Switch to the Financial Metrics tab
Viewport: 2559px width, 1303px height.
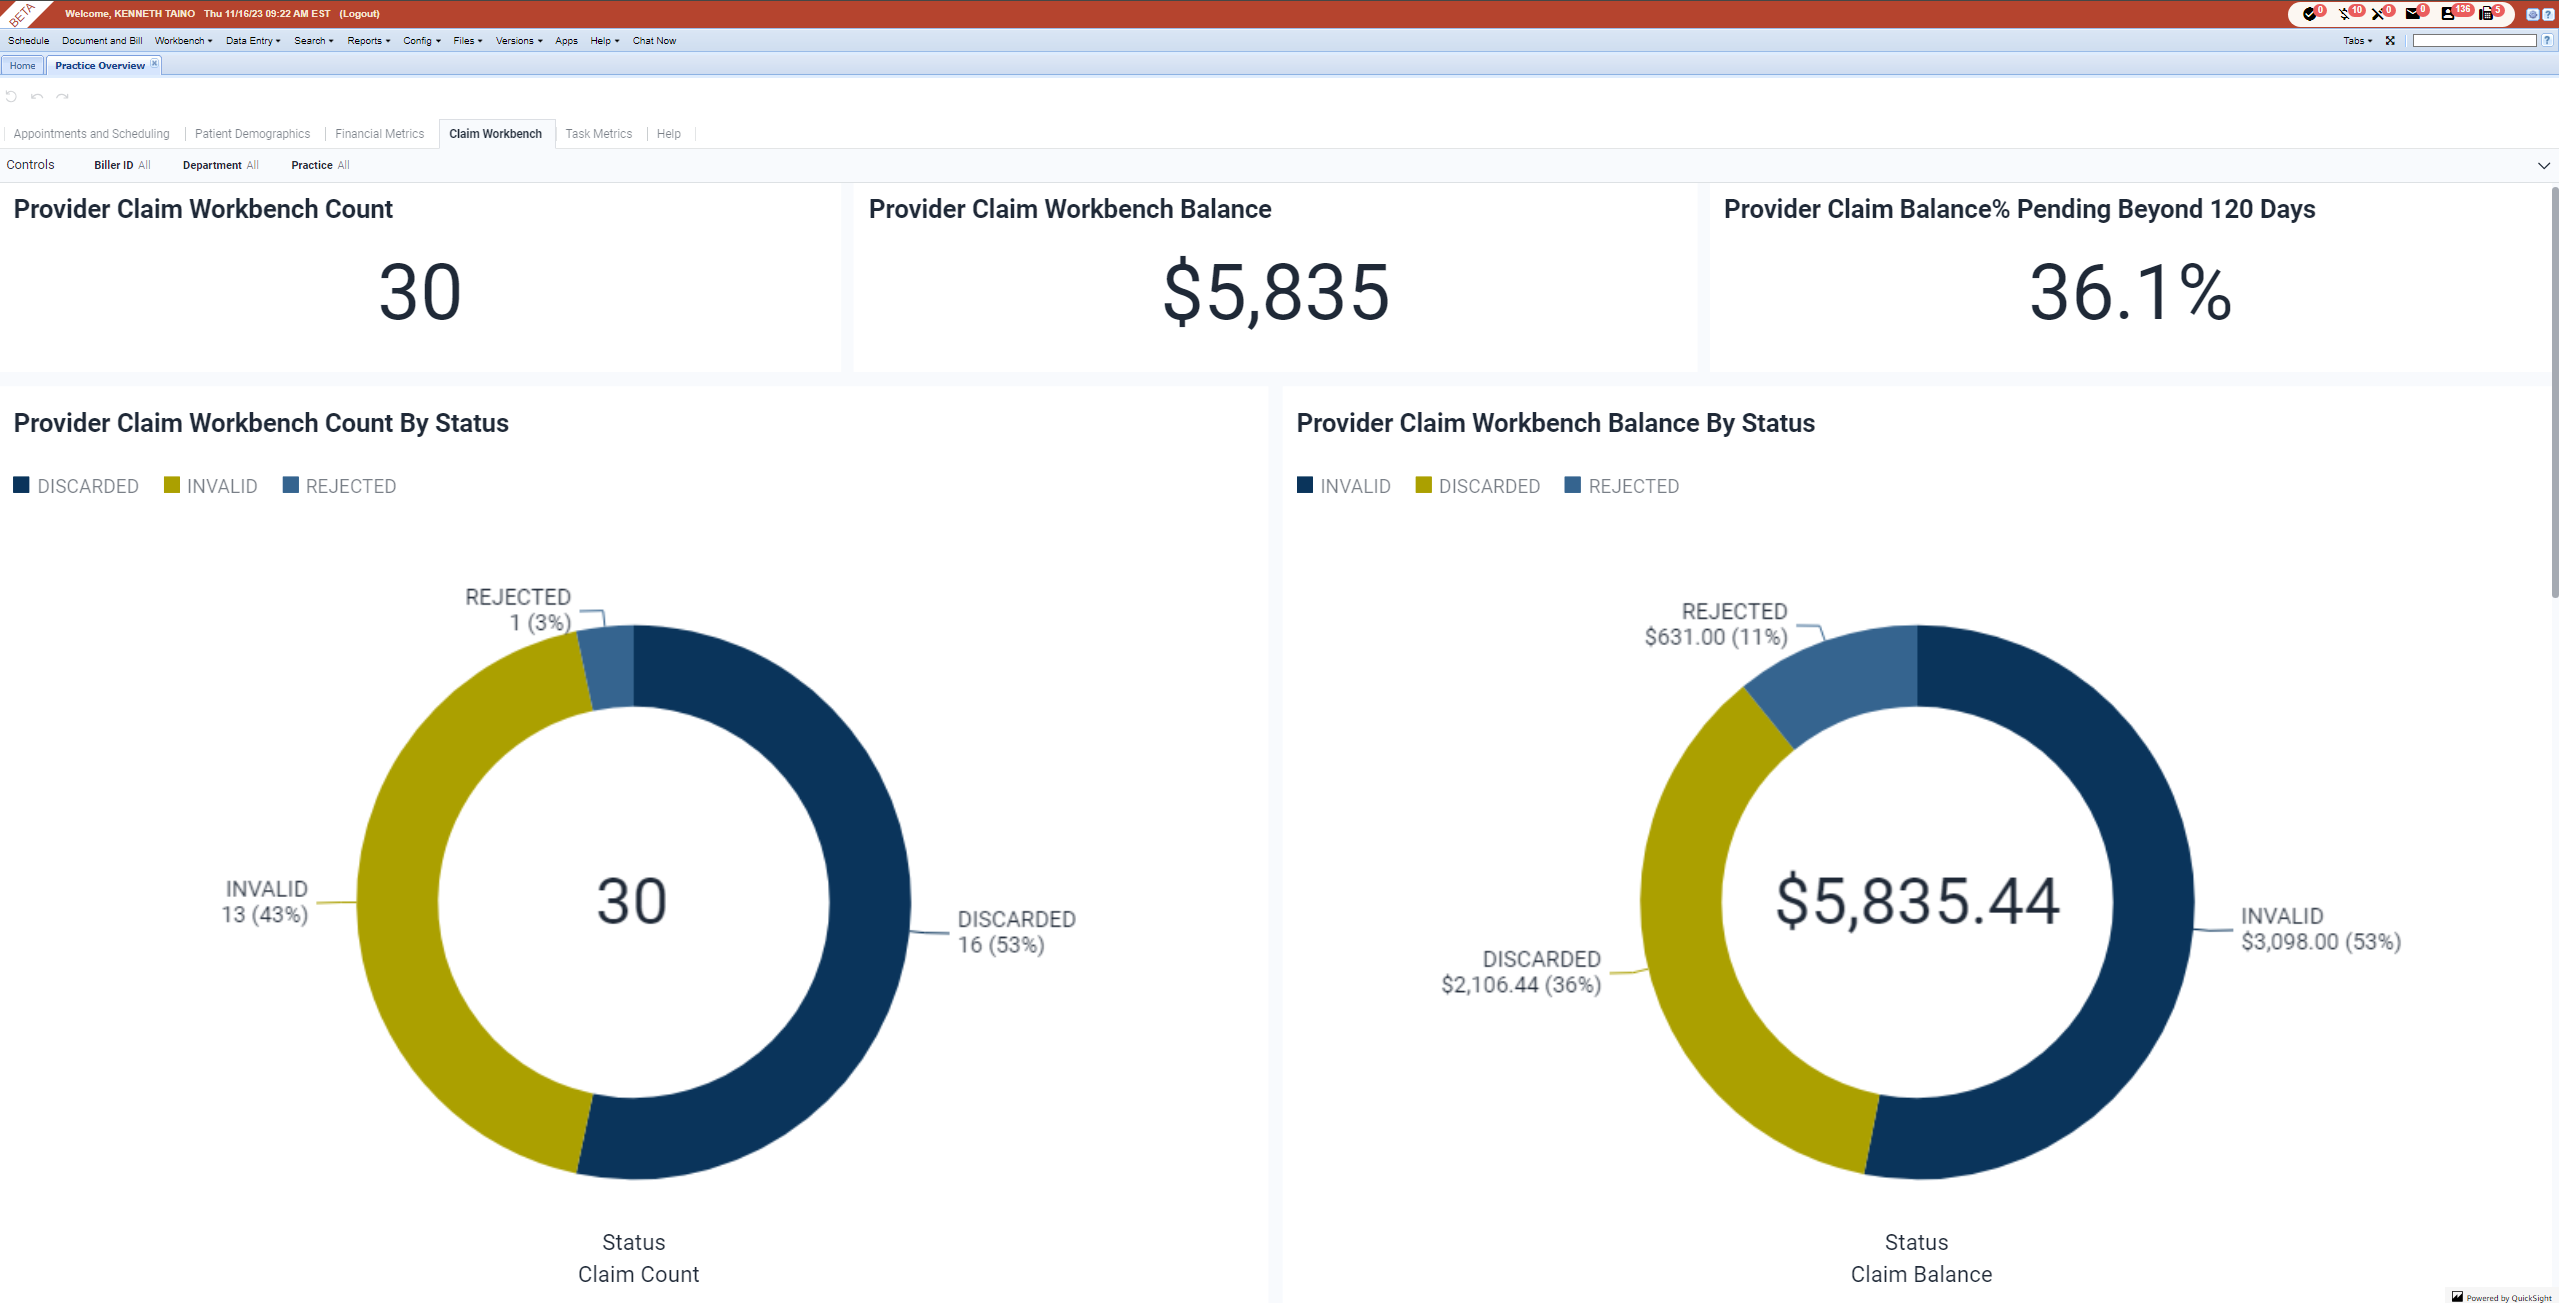tap(379, 134)
